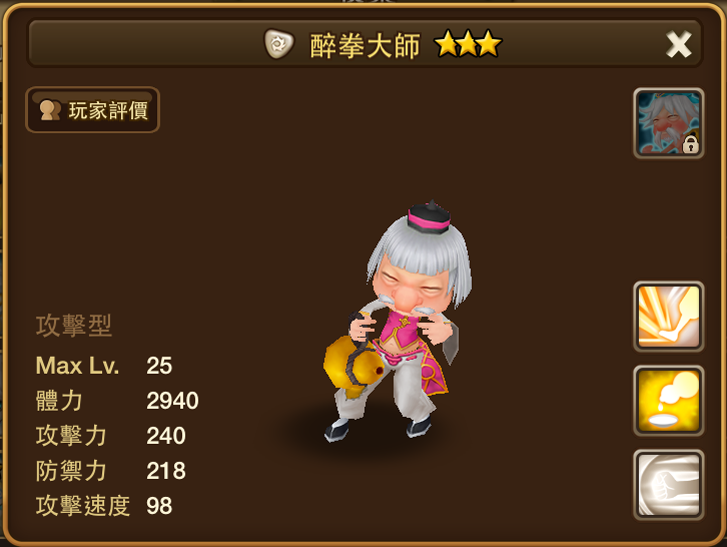Click the 攻擊力 240 stat row
Viewport: 727px width, 547px height.
(x=111, y=436)
